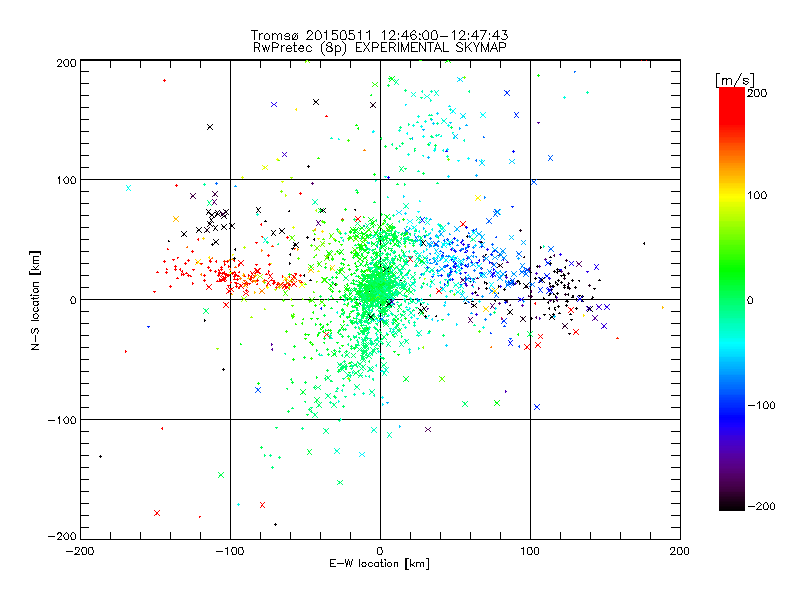Click the colorbar label '-200' at bottom
800x600 pixels.
761,506
